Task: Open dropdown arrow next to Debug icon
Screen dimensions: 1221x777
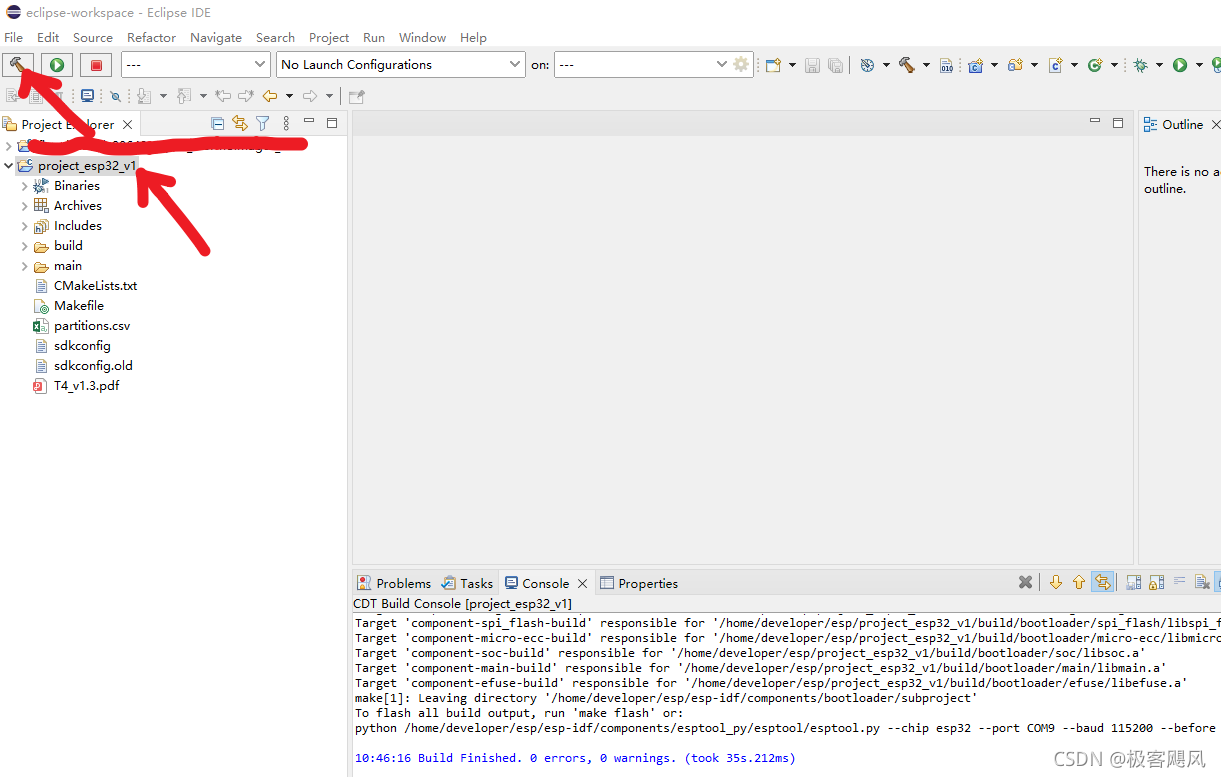Action: click(x=1159, y=65)
